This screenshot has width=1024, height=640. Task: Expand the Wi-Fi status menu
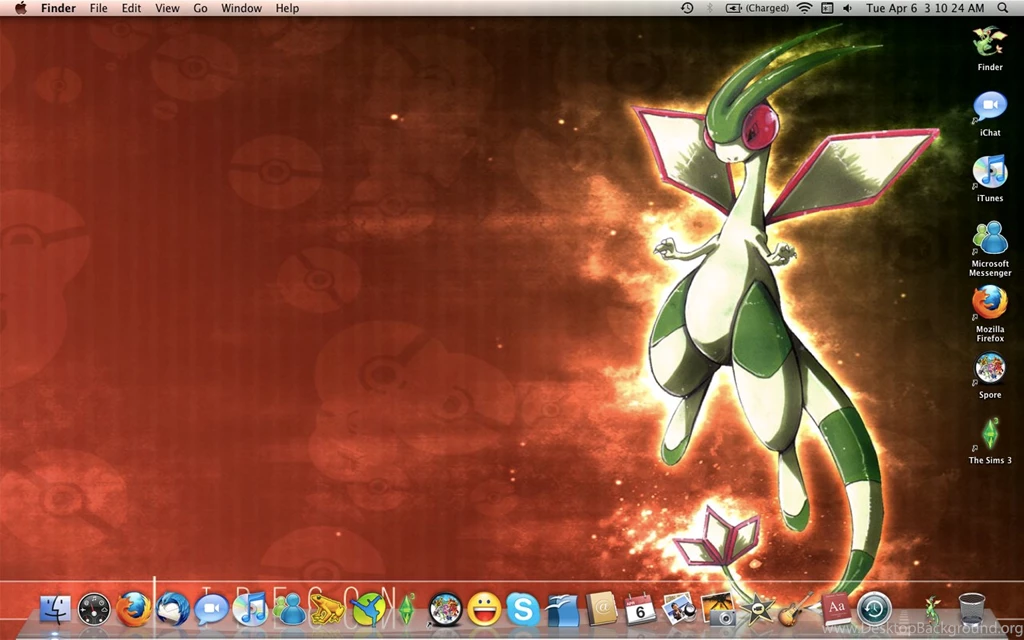804,8
